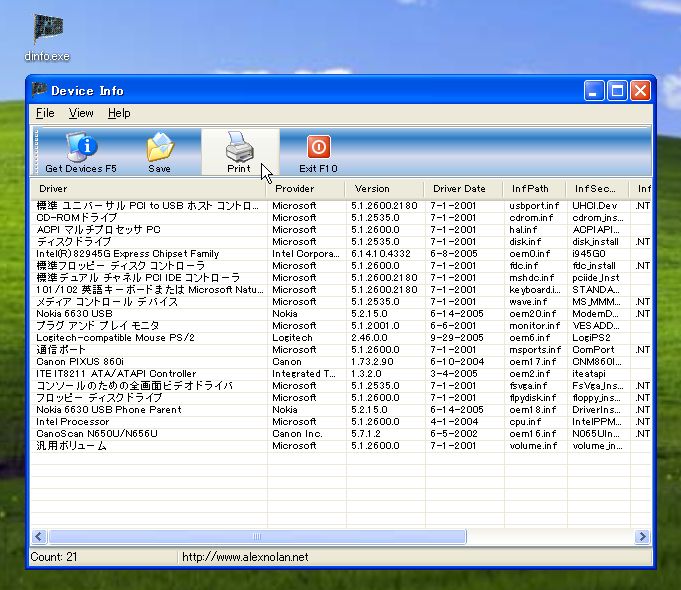Click the Count: 21 status text
The height and width of the screenshot is (590, 681).
[54, 557]
